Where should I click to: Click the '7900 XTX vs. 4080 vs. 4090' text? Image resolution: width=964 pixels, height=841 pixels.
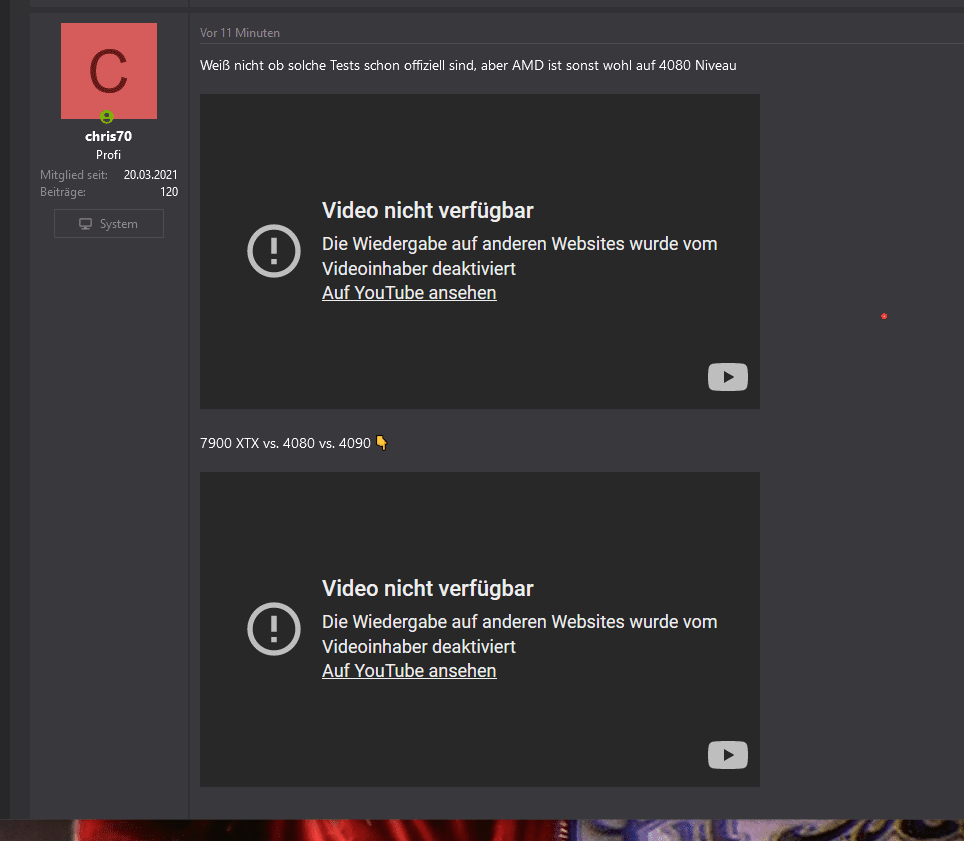click(x=285, y=443)
